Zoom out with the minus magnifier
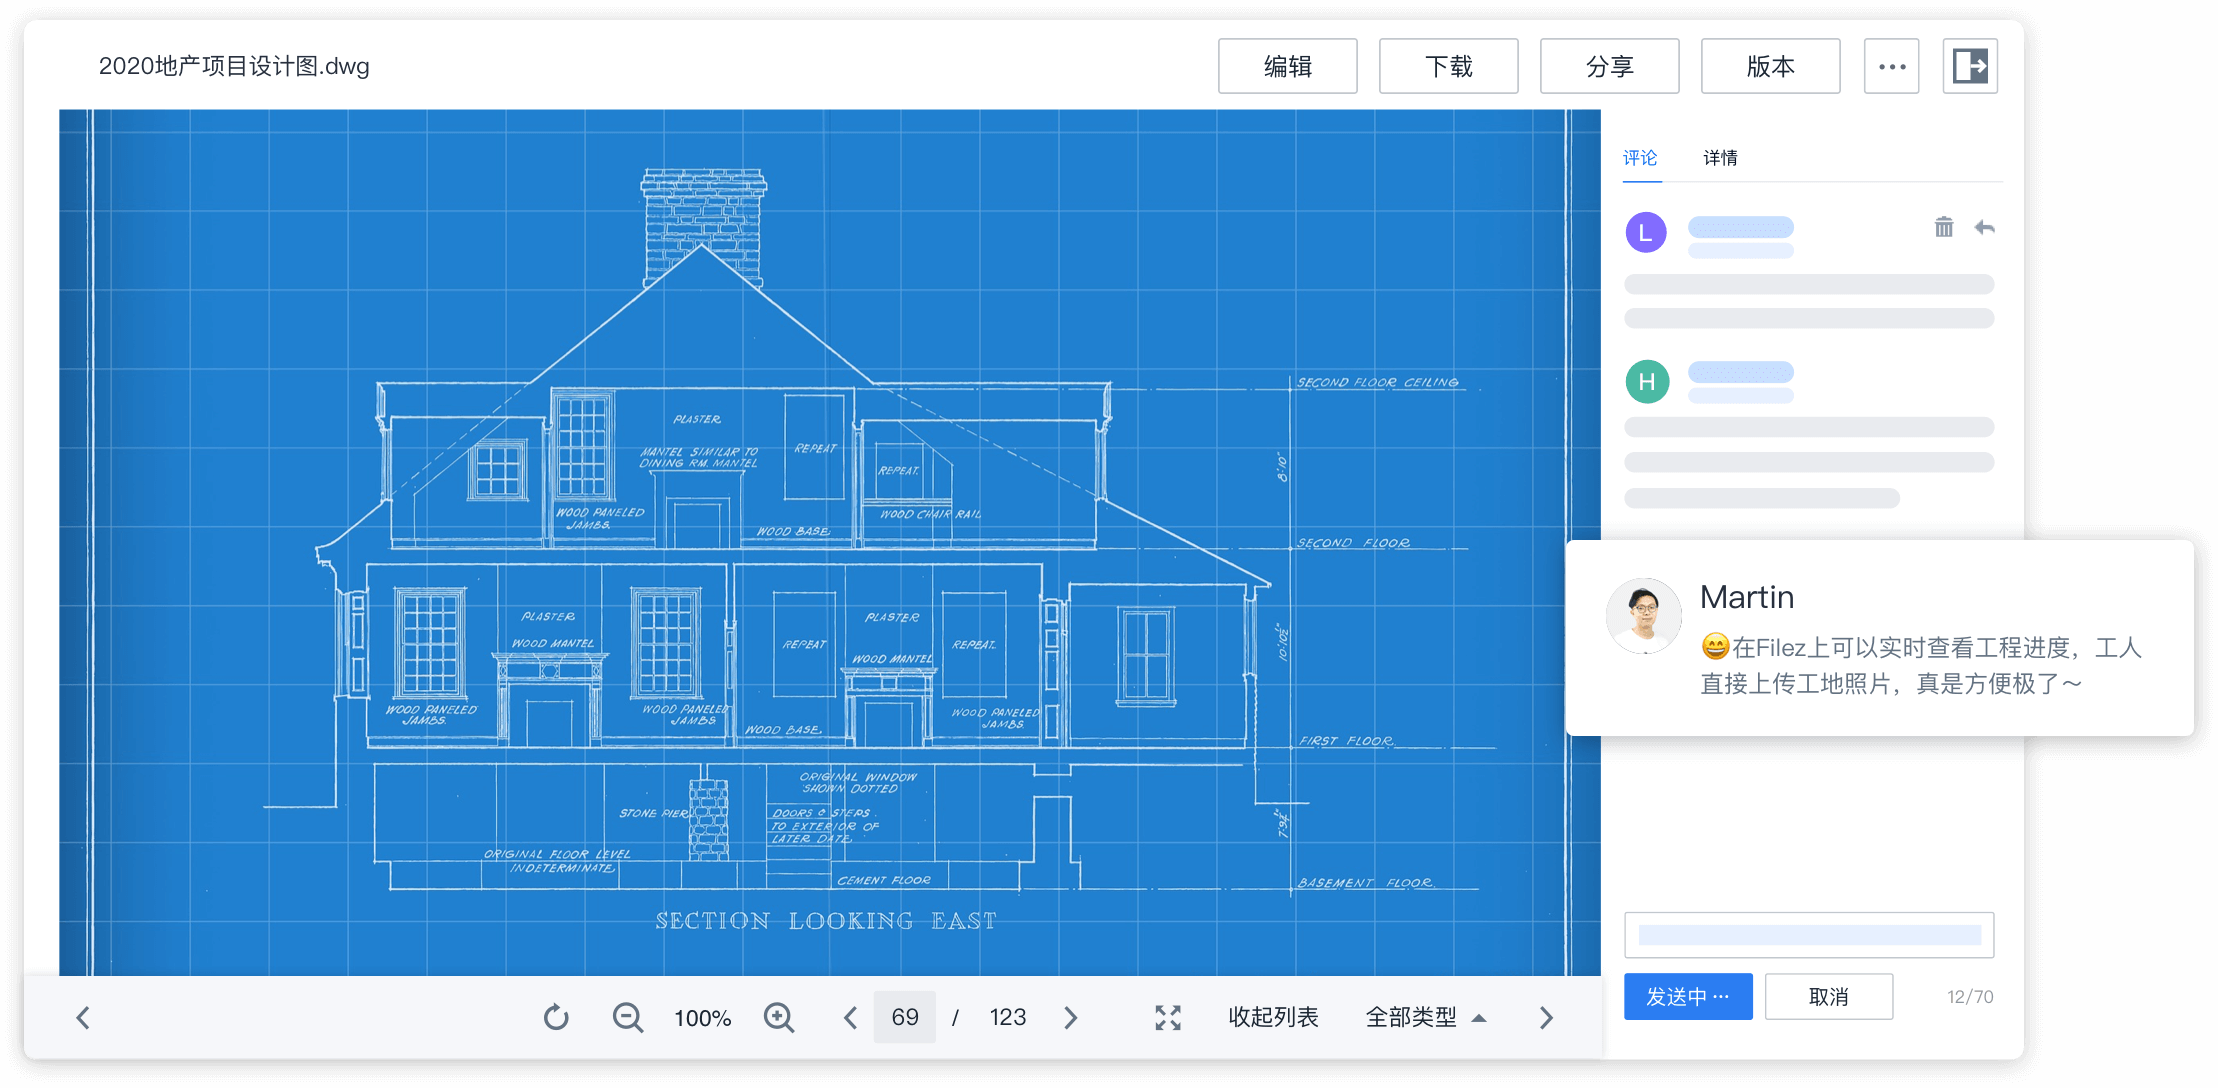This screenshot has width=2218, height=1088. (628, 1018)
